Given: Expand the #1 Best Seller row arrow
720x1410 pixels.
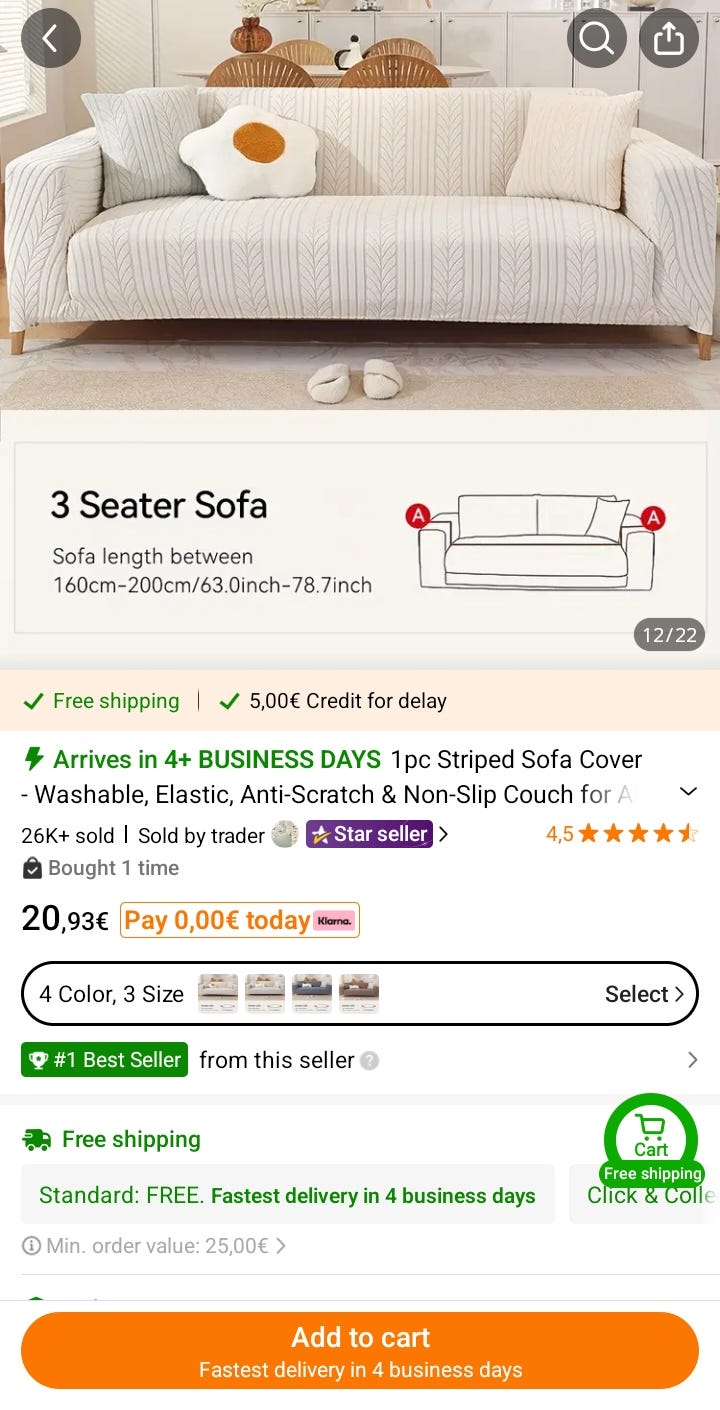Looking at the screenshot, I should pos(692,1060).
